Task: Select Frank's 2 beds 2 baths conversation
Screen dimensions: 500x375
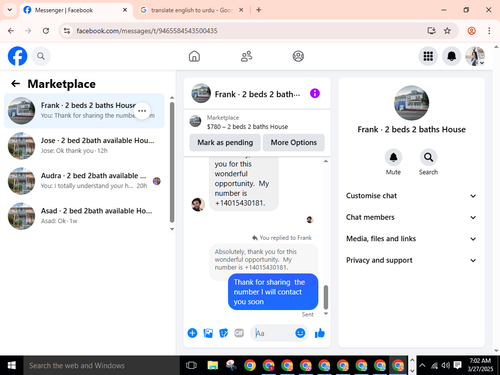Action: click(84, 111)
